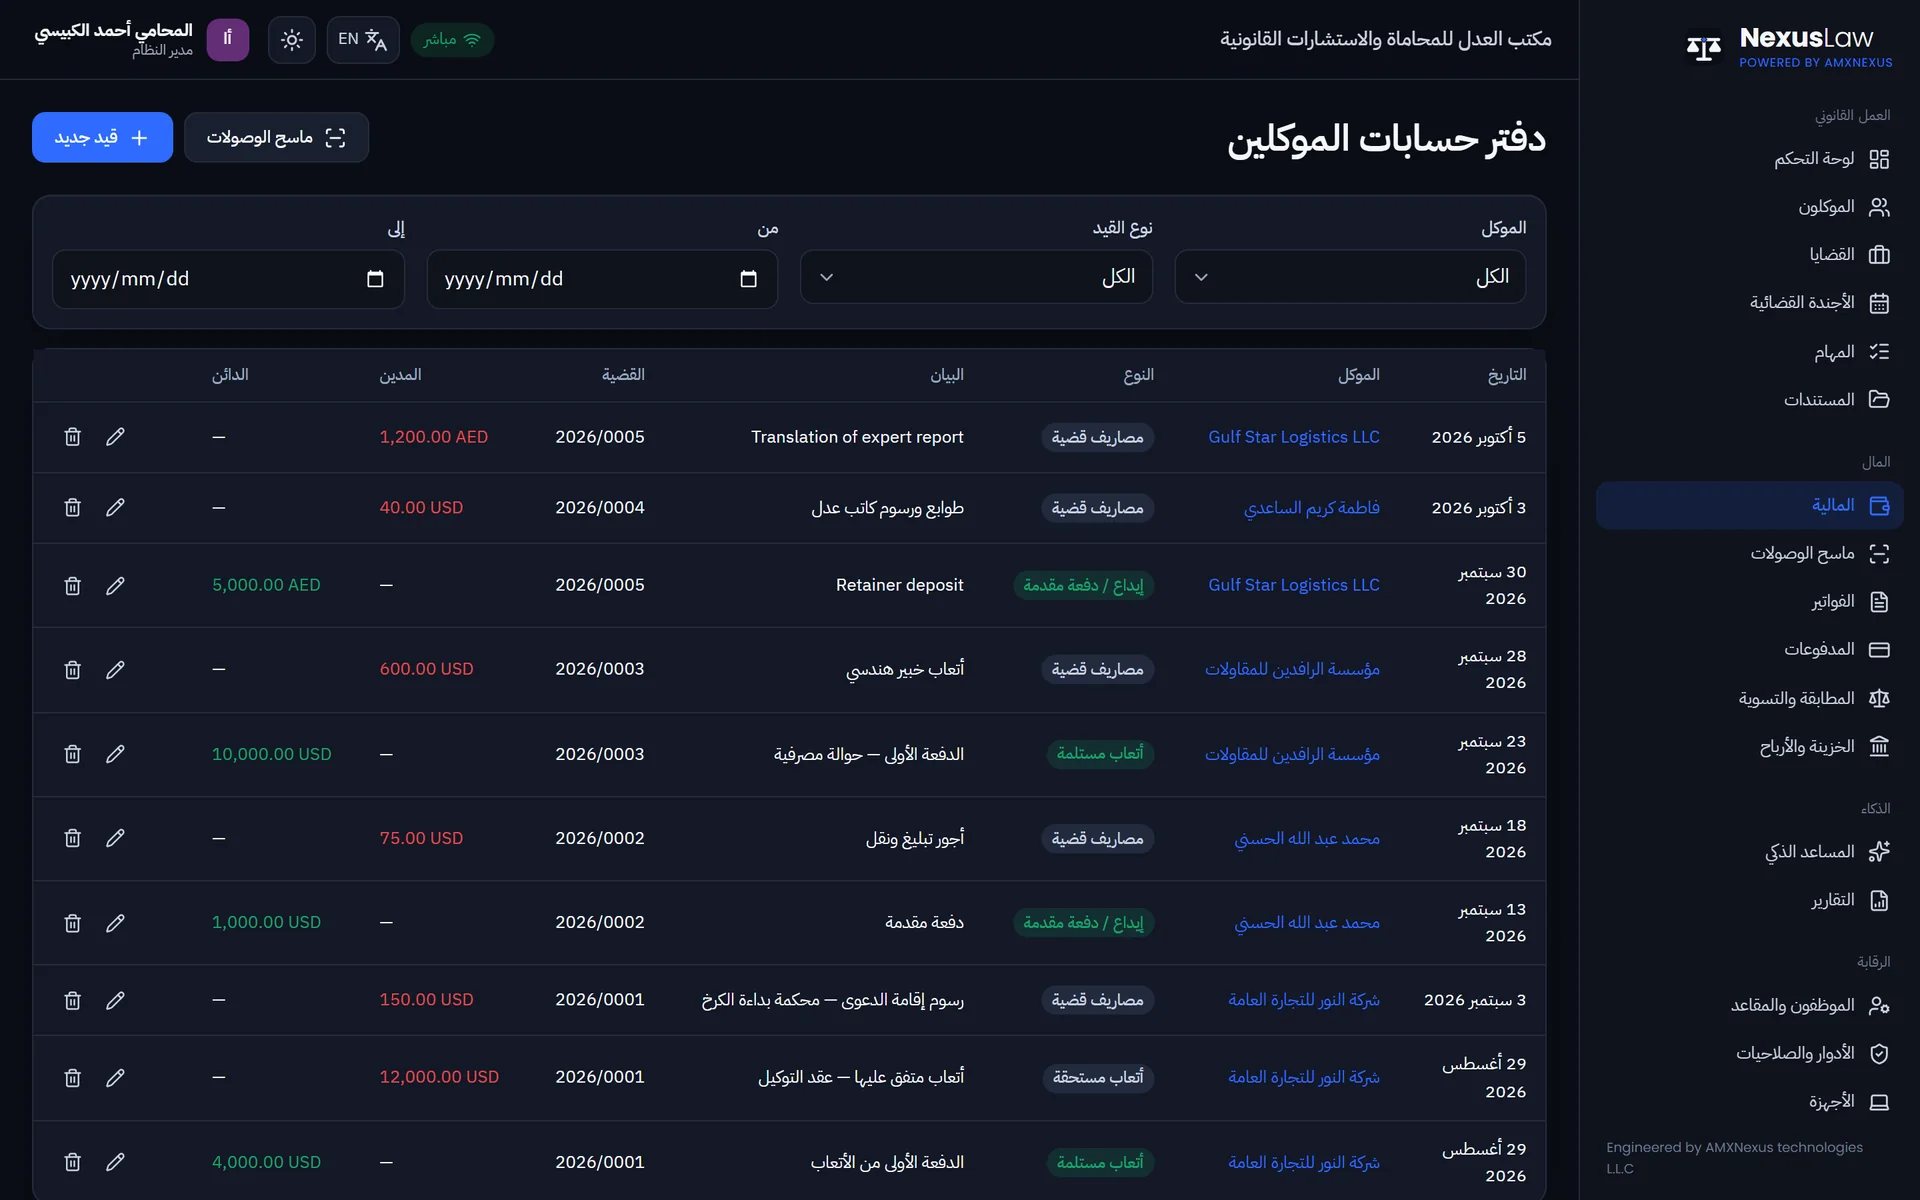
Task: Open القضايا cases section
Action: 1749,255
